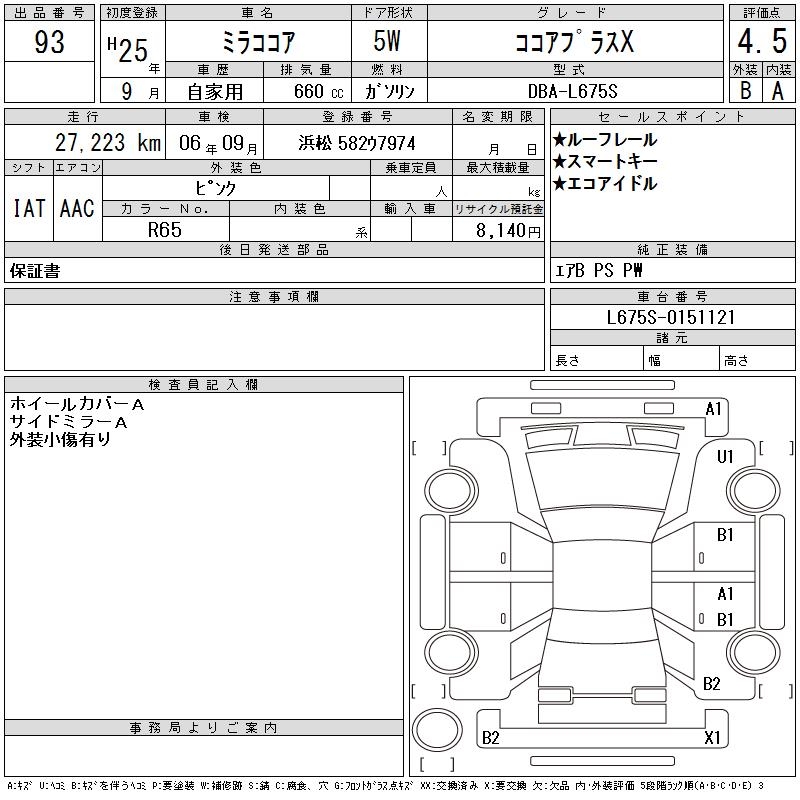Click the sales point "★ルーフレール"
The height and width of the screenshot is (800, 800).
(605, 139)
